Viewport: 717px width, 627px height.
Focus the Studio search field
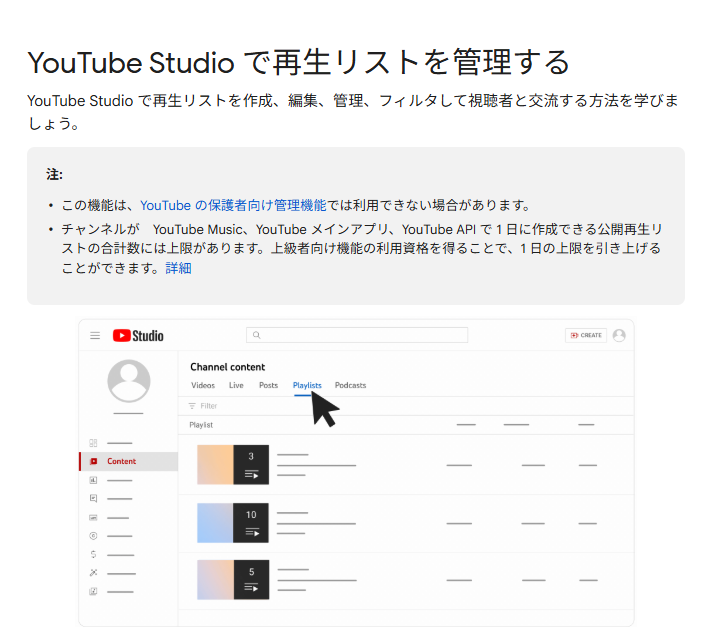point(357,335)
